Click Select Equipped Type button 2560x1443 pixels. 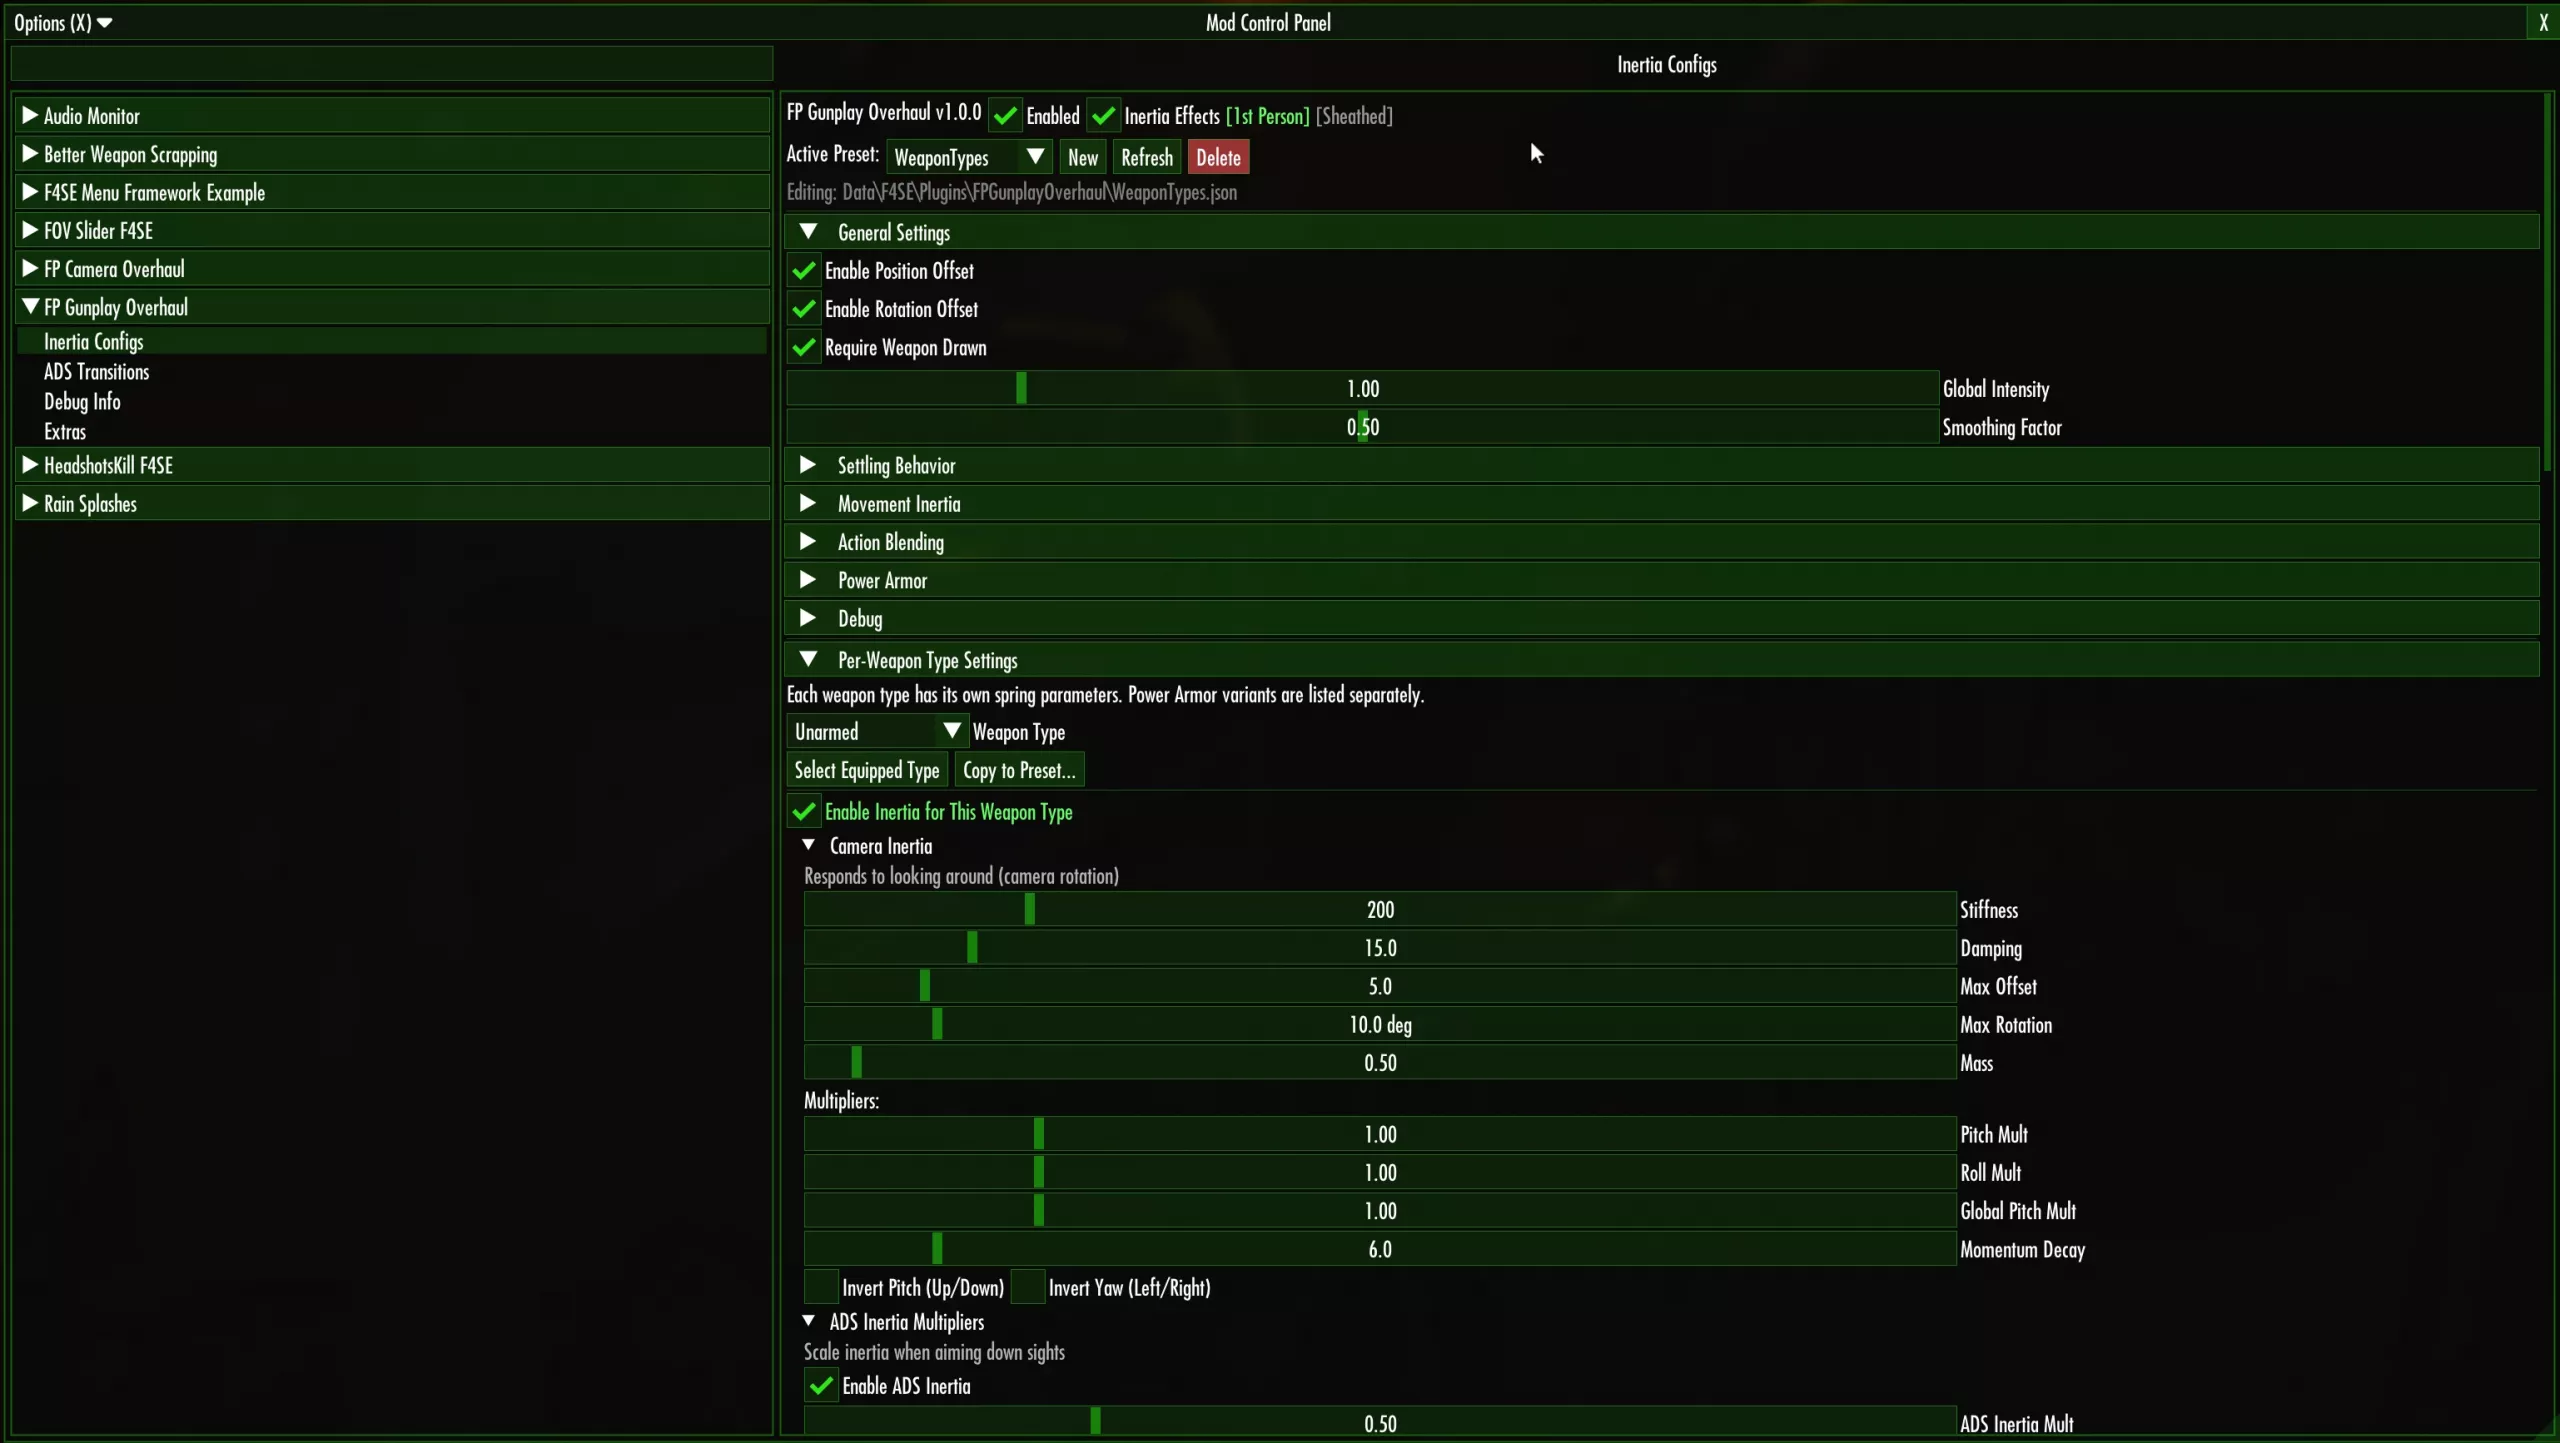click(866, 770)
